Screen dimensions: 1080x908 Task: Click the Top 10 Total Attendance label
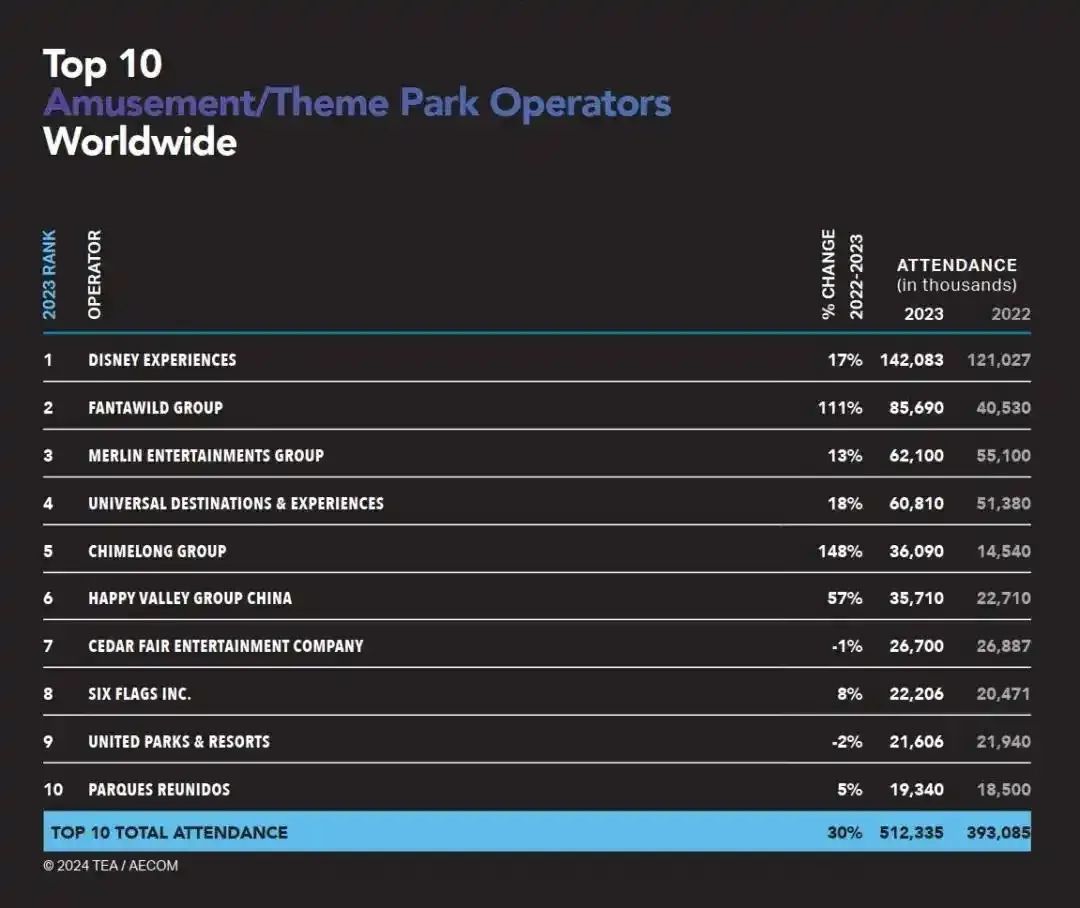(169, 832)
